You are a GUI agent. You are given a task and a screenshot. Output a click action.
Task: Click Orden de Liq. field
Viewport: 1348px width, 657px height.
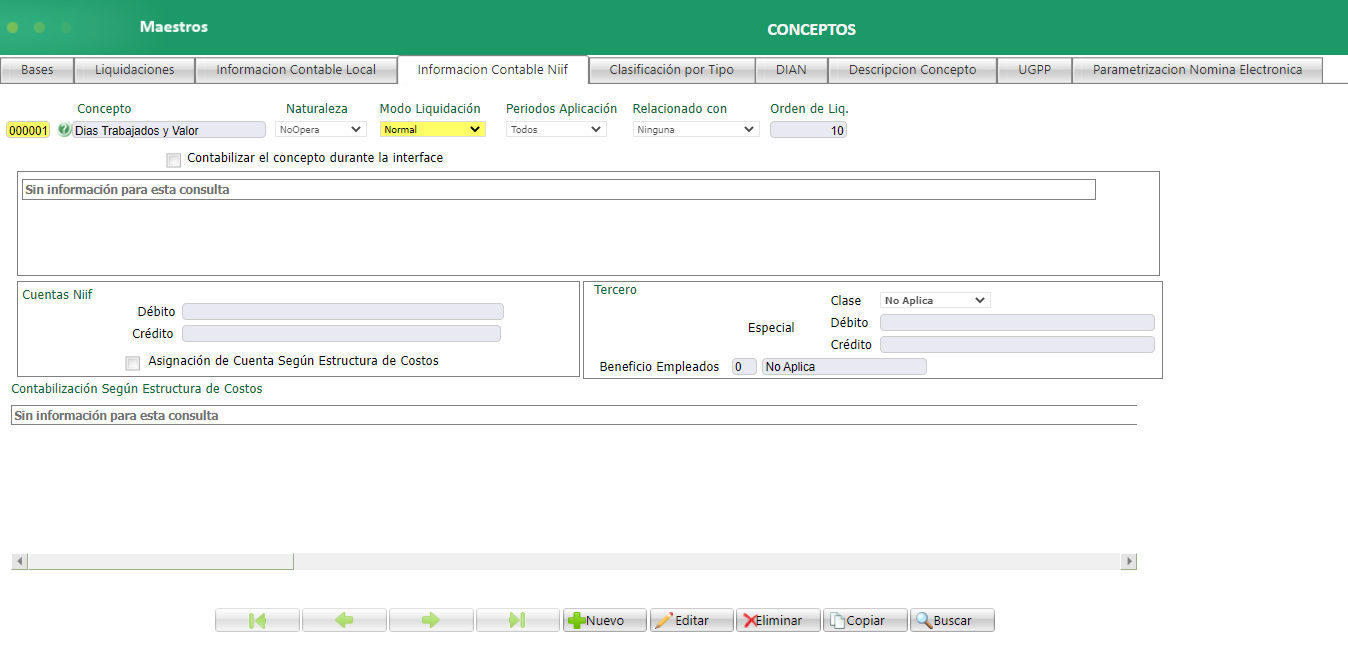pyautogui.click(x=808, y=130)
